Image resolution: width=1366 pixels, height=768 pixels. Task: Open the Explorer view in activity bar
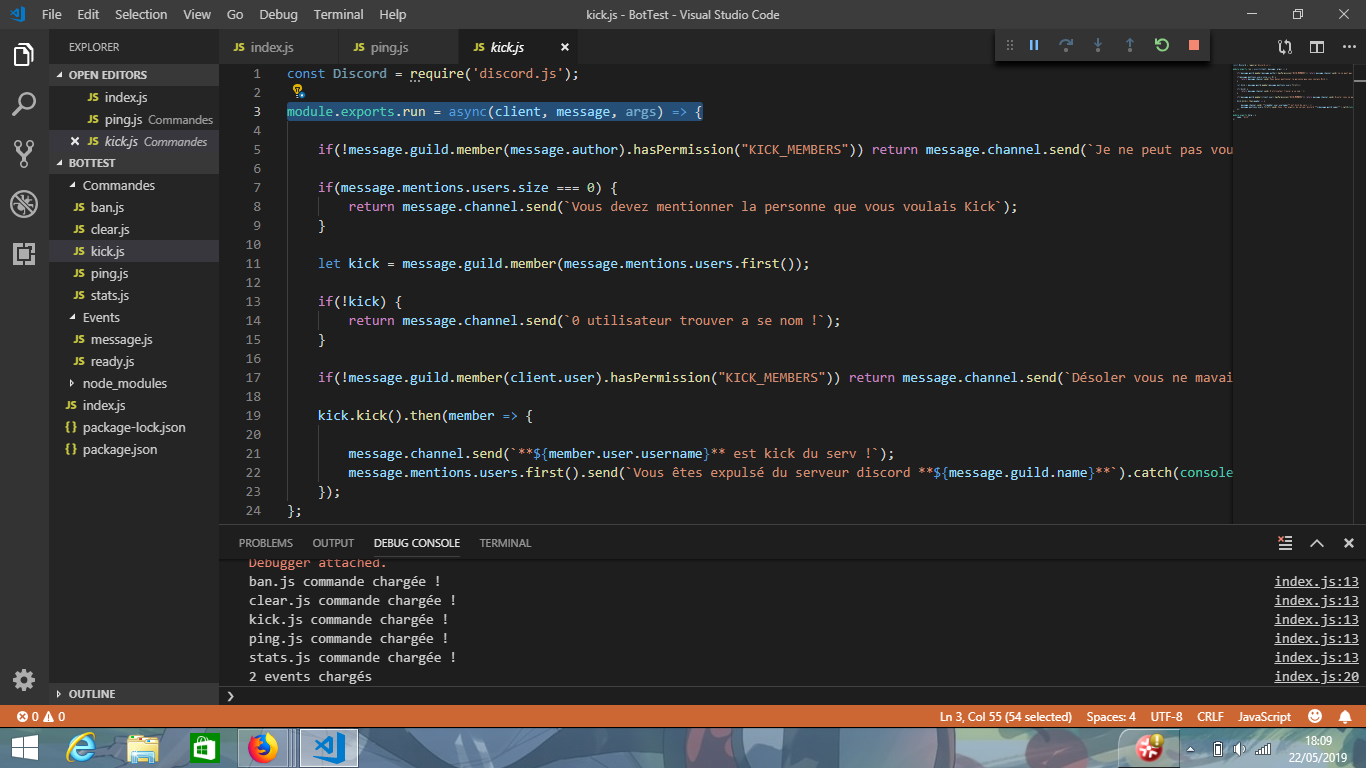point(24,55)
